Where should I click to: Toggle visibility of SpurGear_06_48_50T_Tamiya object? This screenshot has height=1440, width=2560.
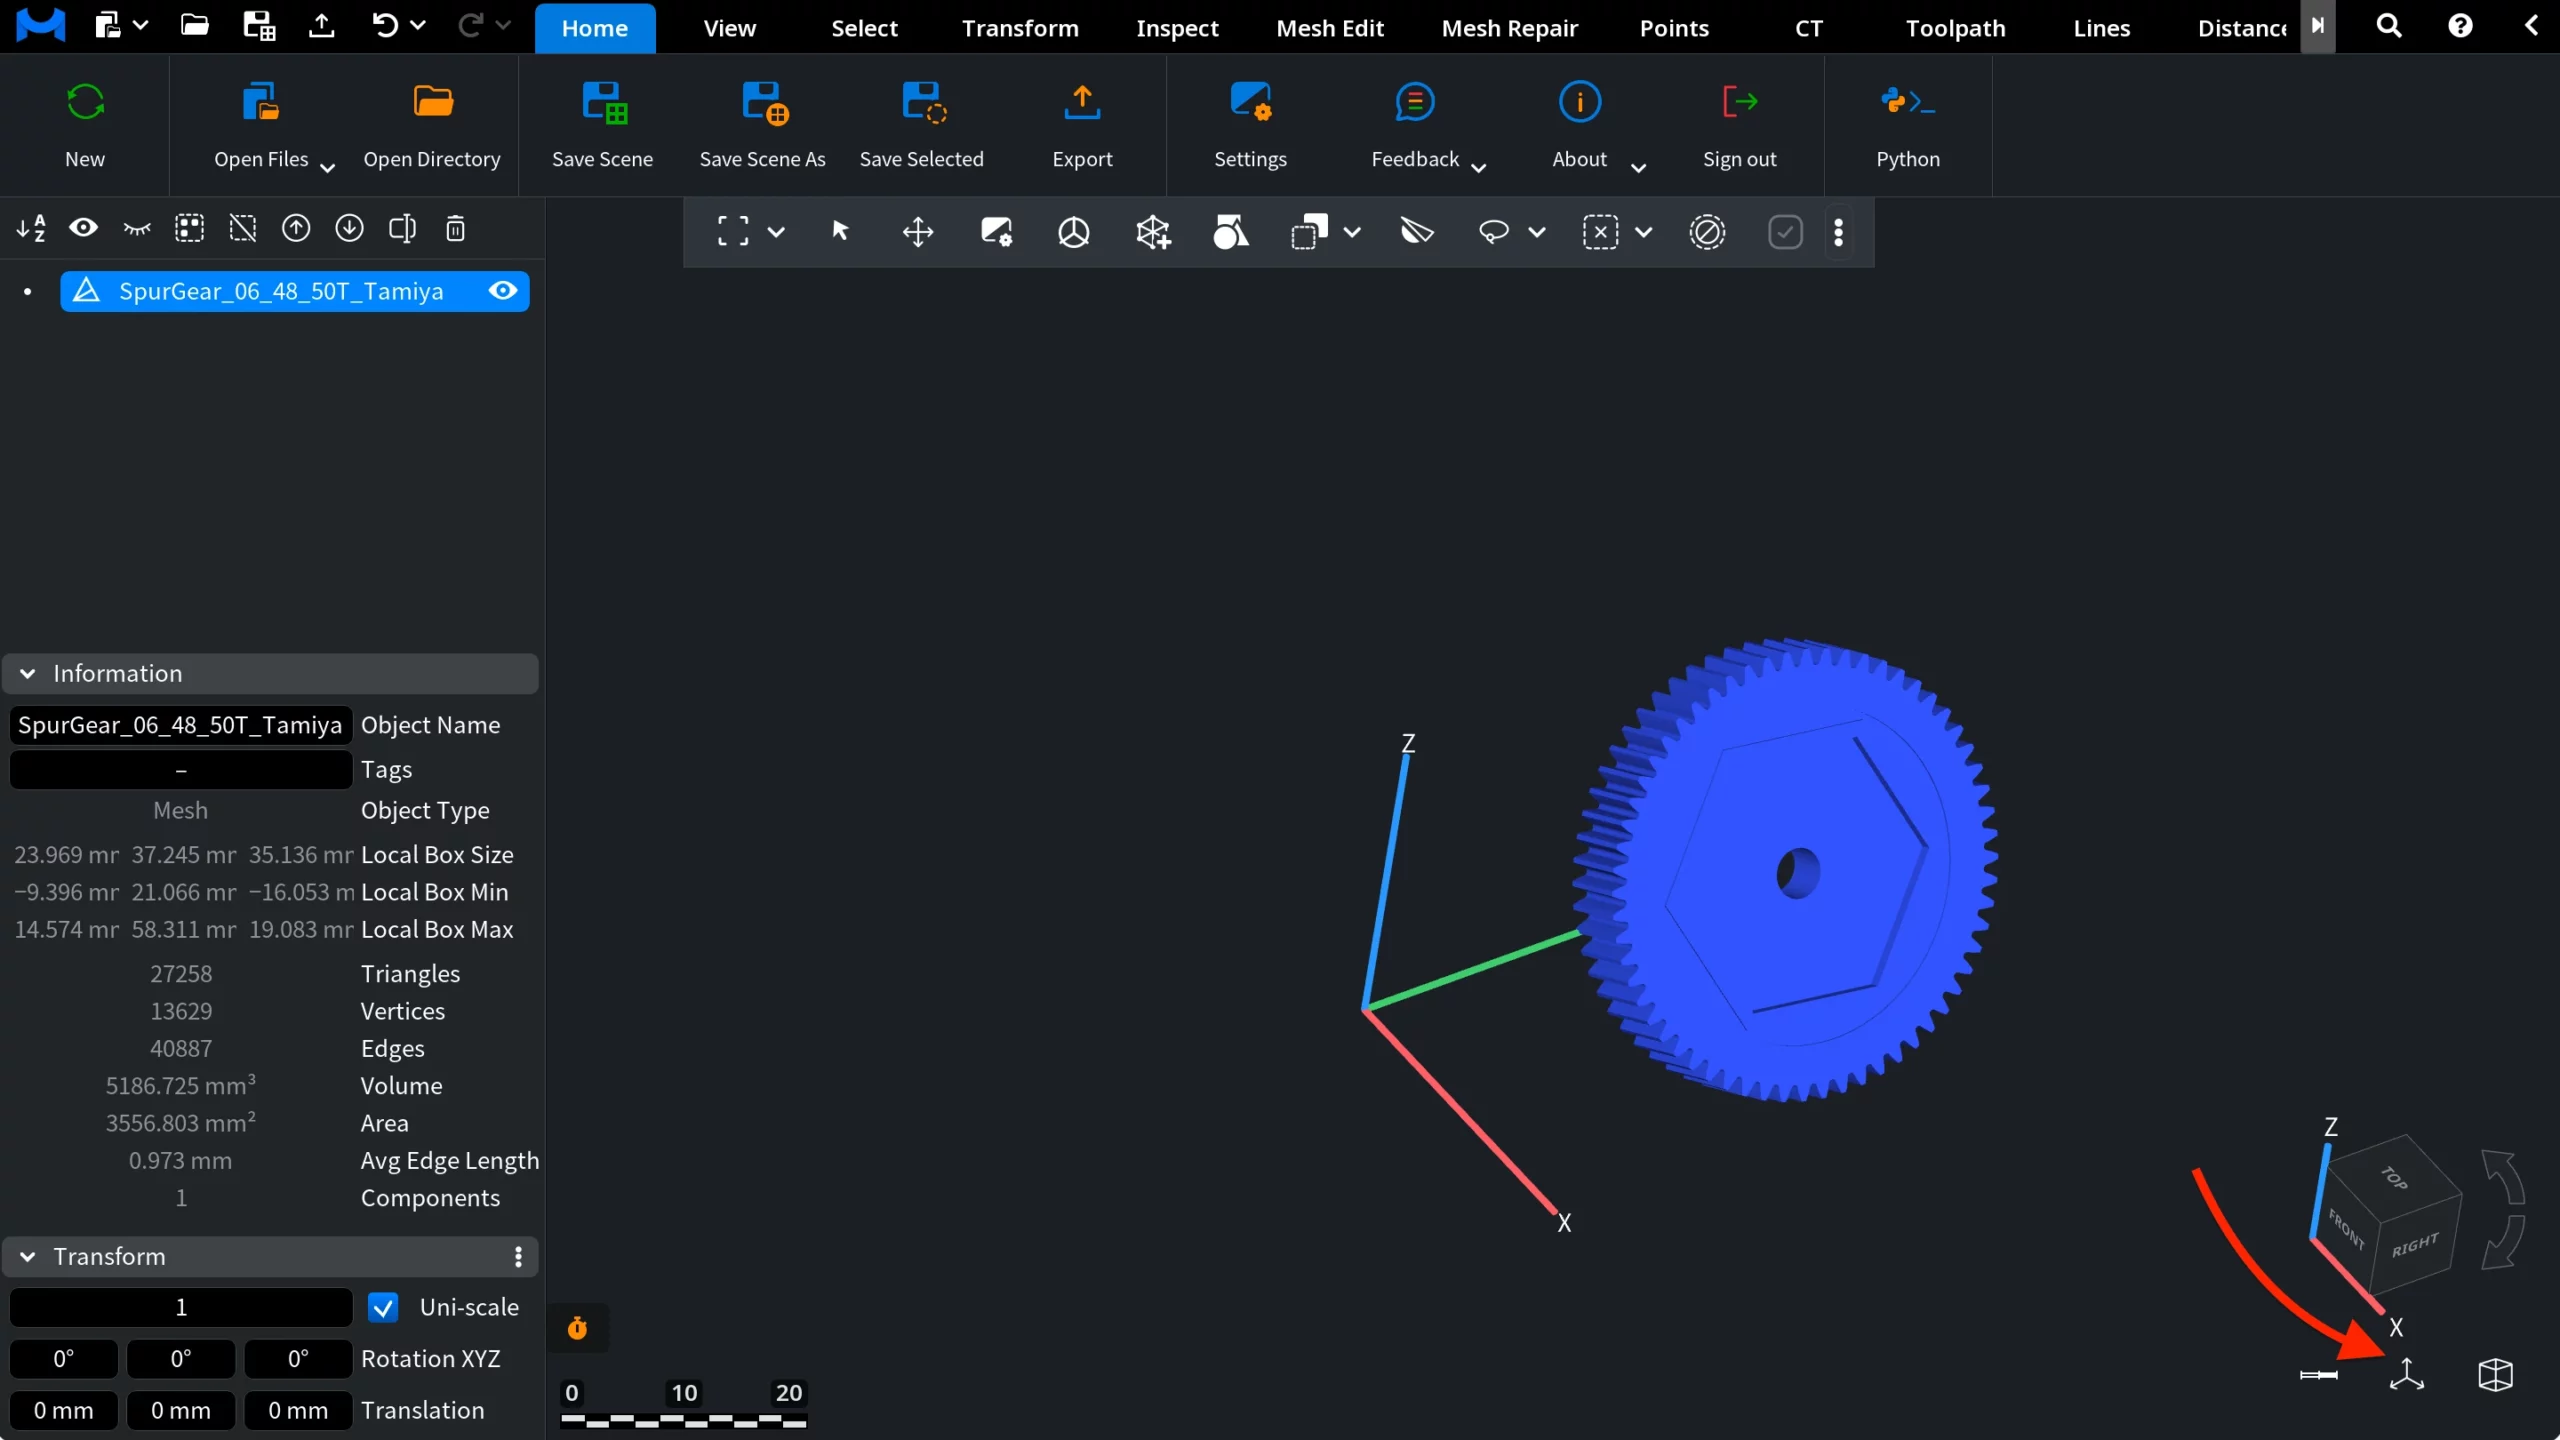(x=503, y=291)
